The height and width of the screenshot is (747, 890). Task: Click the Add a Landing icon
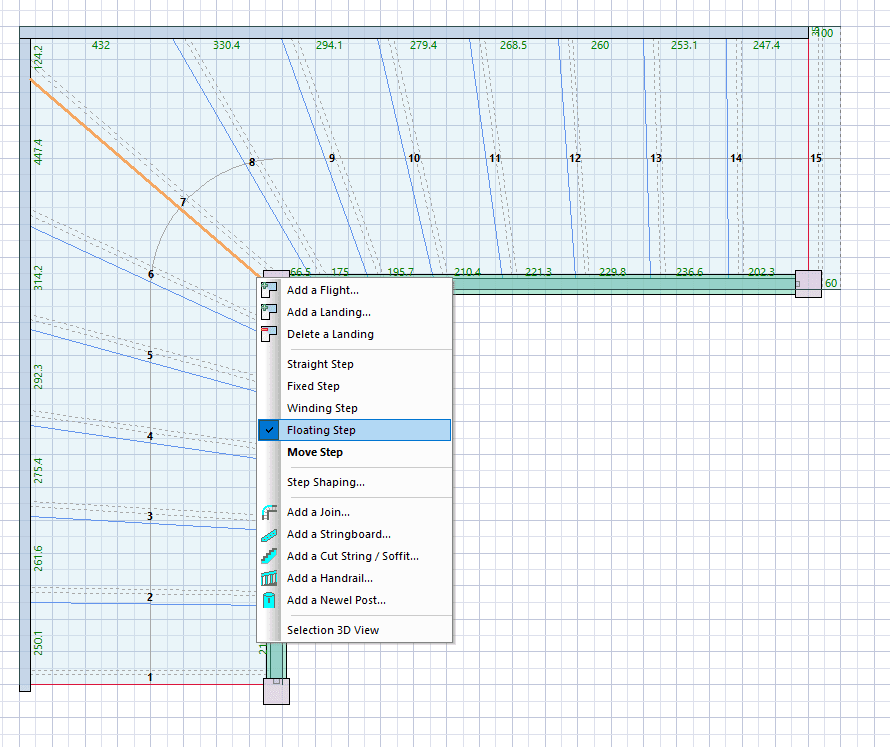269,312
